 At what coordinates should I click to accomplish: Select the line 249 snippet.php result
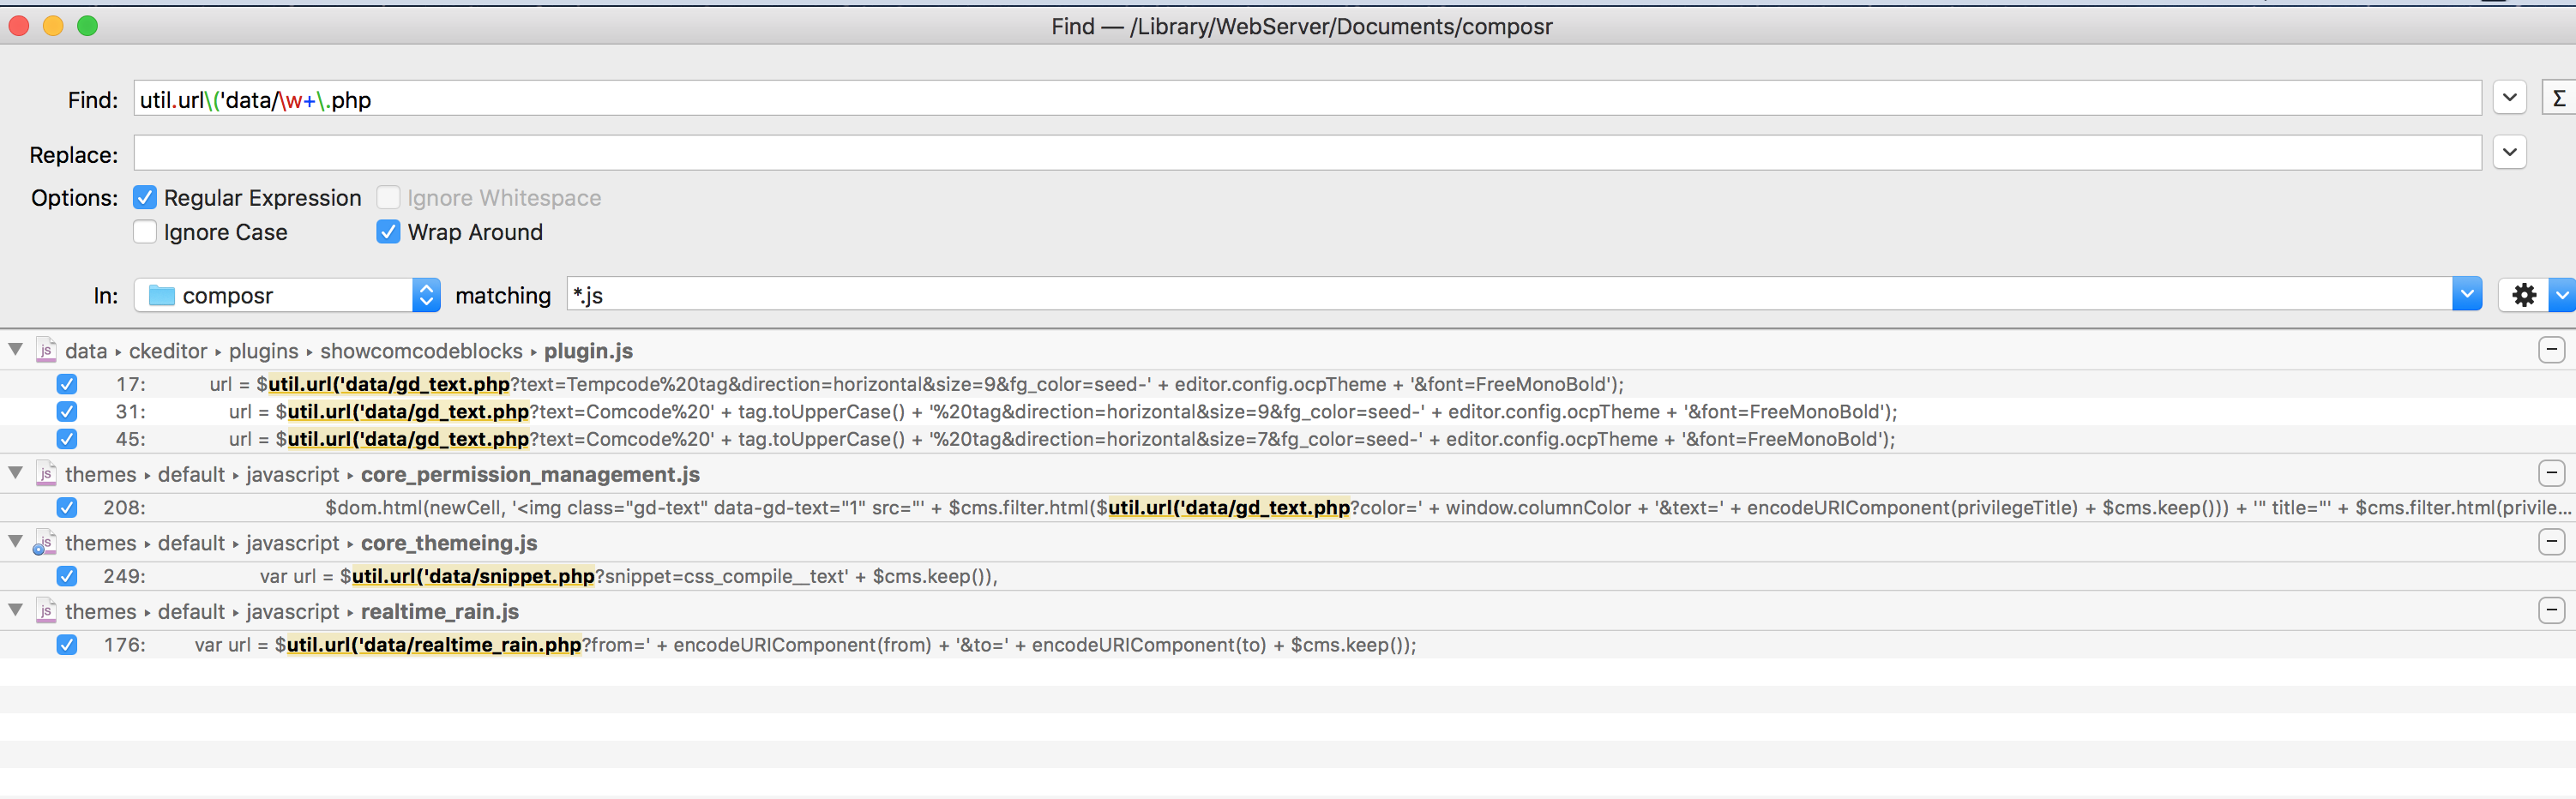628,577
